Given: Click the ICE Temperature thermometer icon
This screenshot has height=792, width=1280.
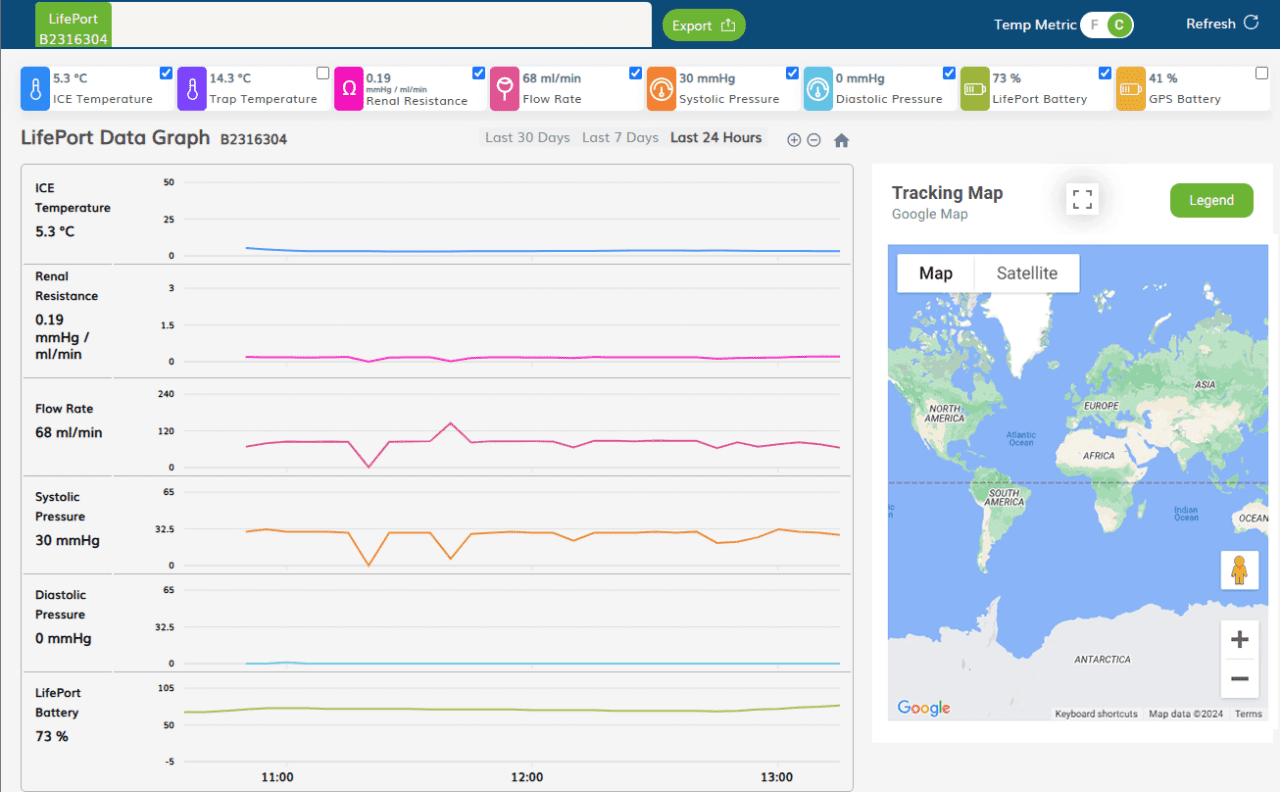Looking at the screenshot, I should (x=35, y=89).
